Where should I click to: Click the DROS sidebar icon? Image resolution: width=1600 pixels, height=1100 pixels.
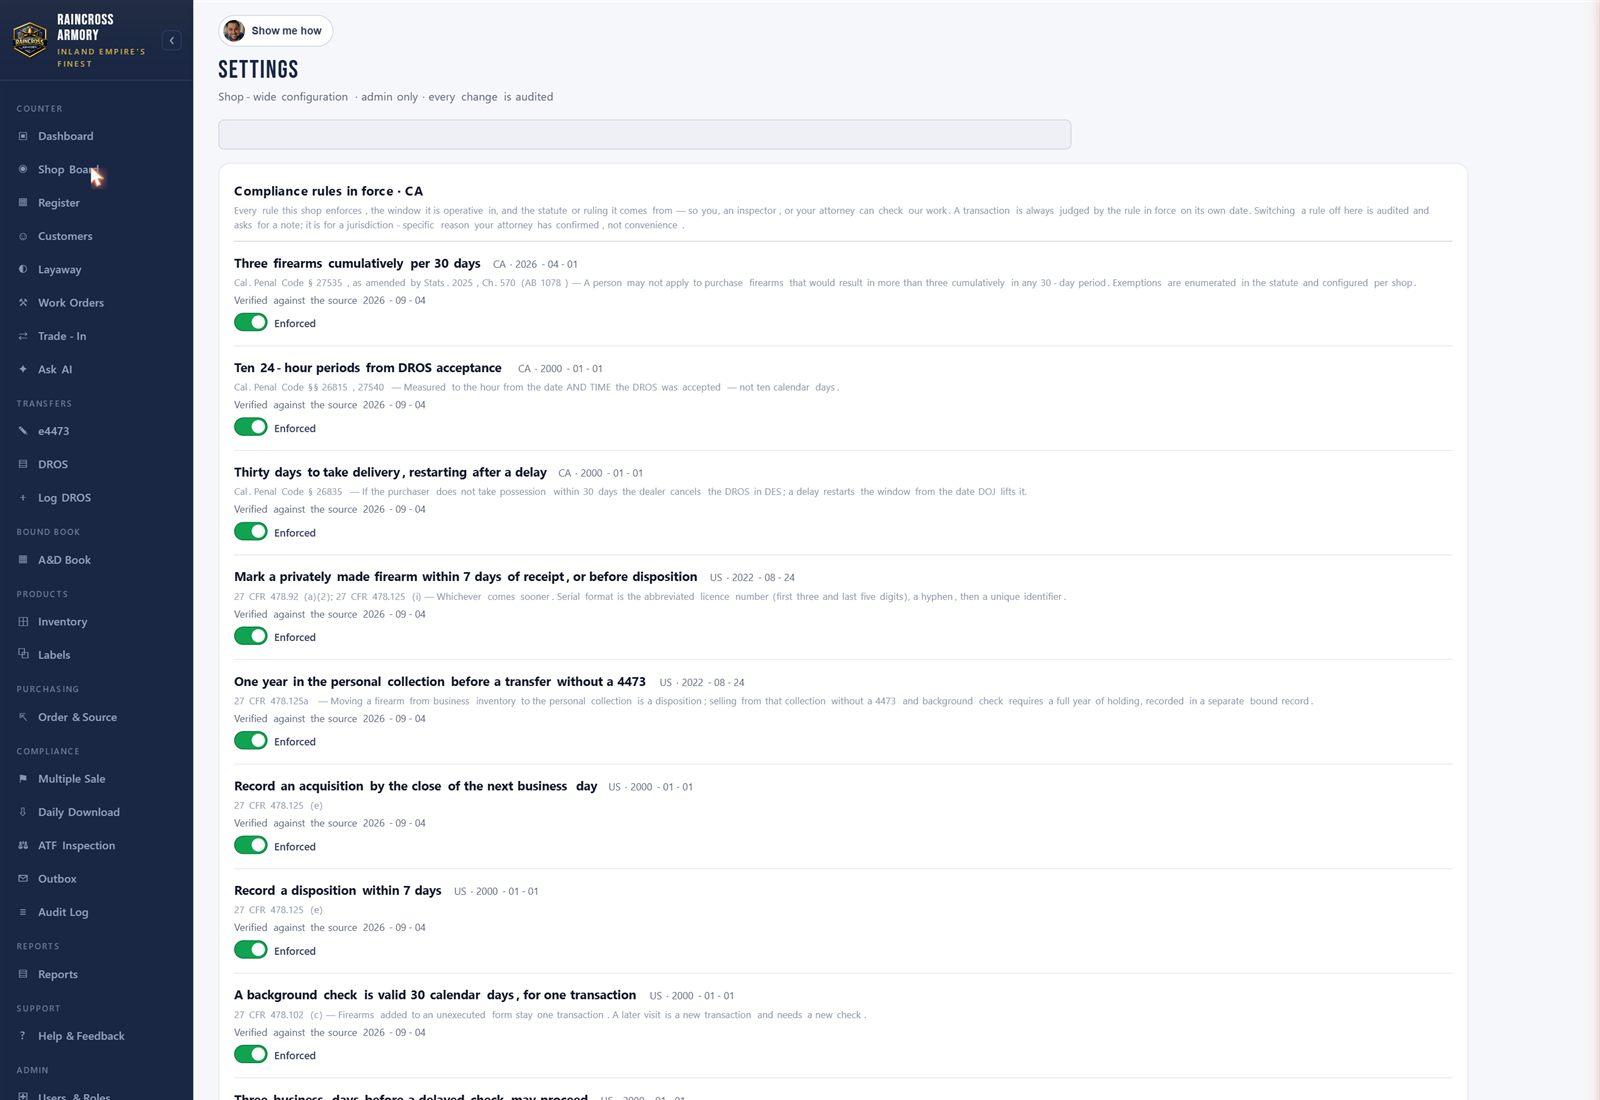(x=23, y=464)
